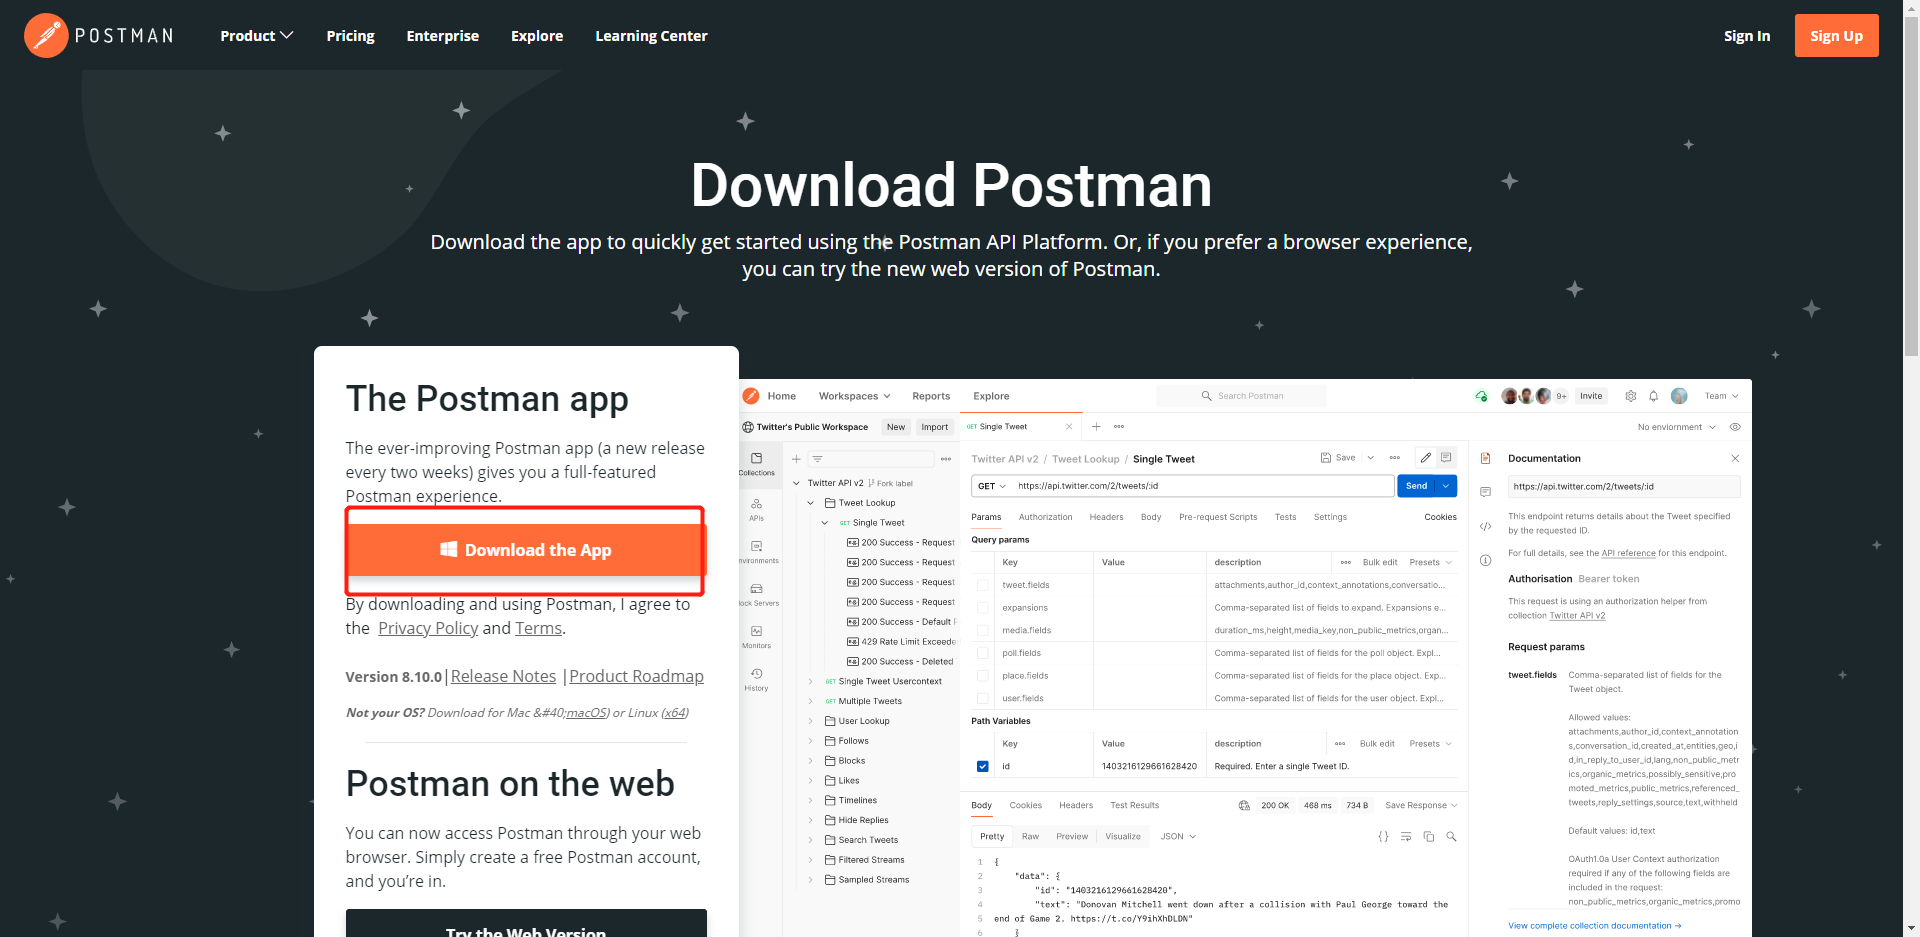Open Explore in the website top navigation
This screenshot has width=1920, height=937.
(537, 36)
